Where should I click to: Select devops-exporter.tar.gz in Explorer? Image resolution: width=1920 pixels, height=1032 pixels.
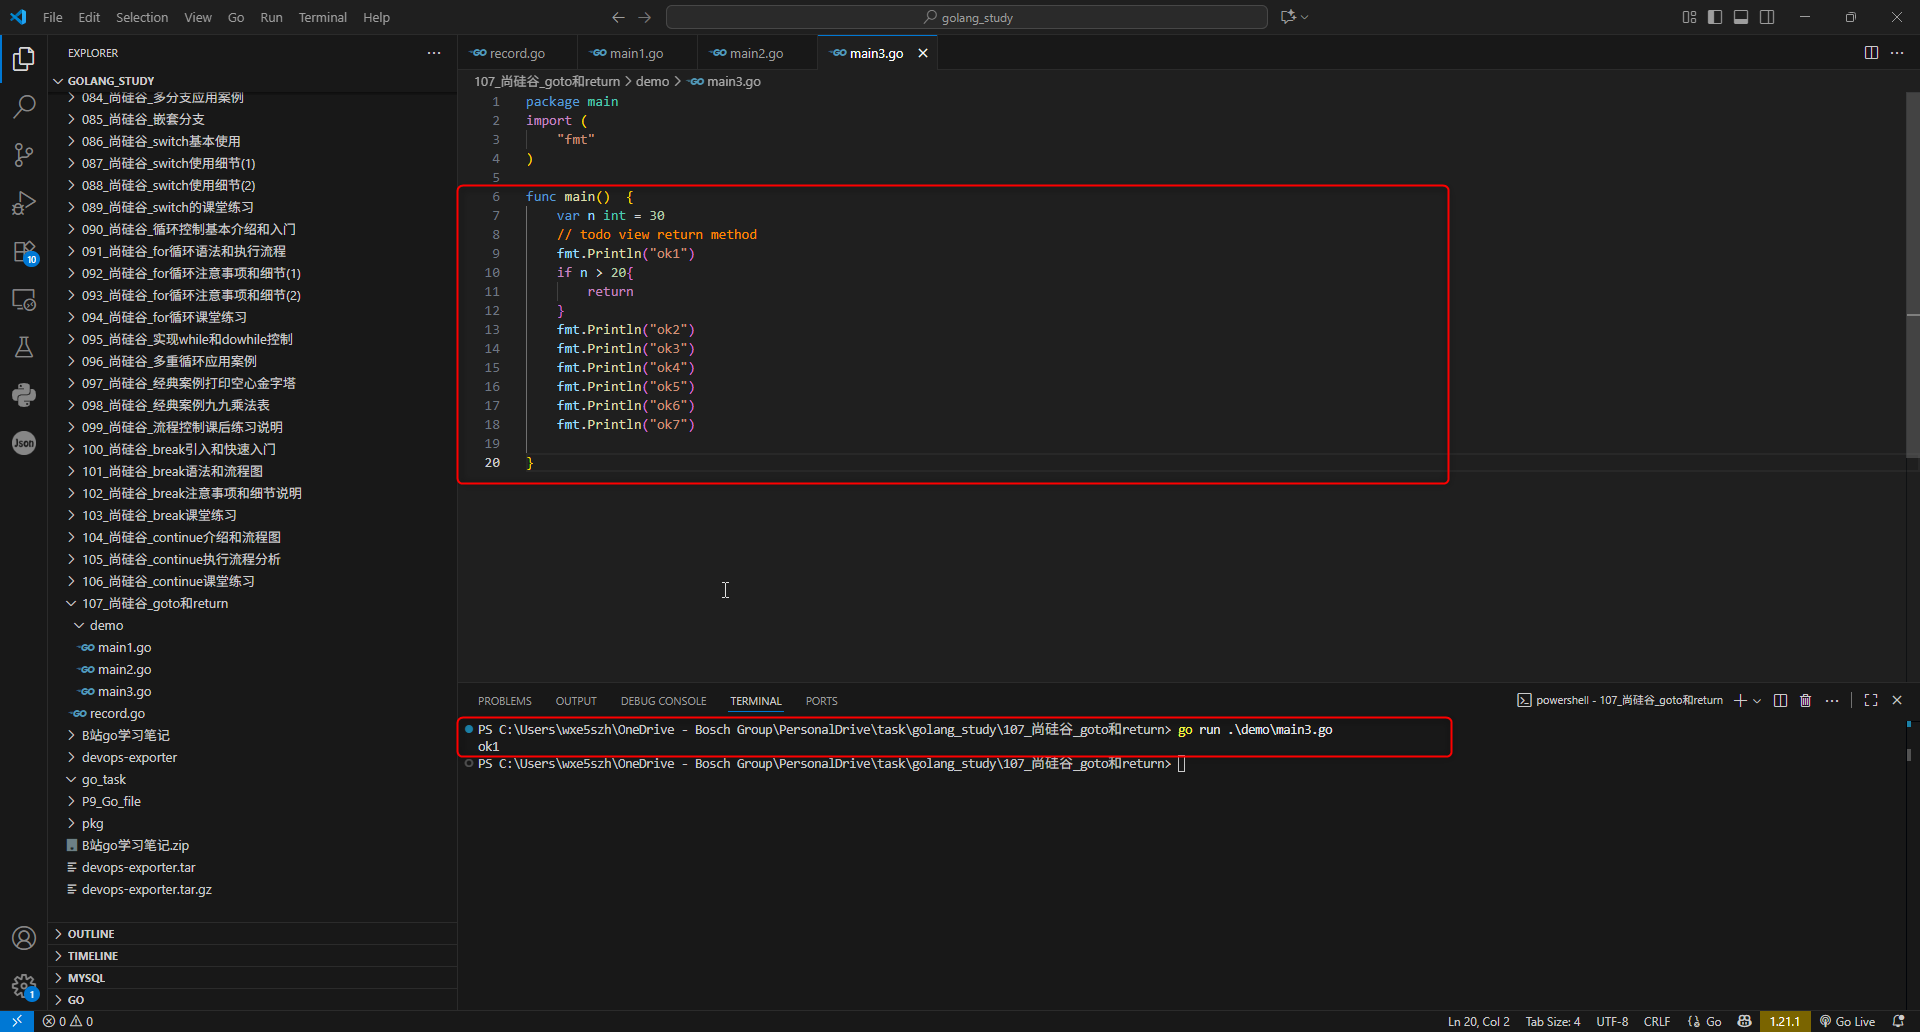(253, 889)
